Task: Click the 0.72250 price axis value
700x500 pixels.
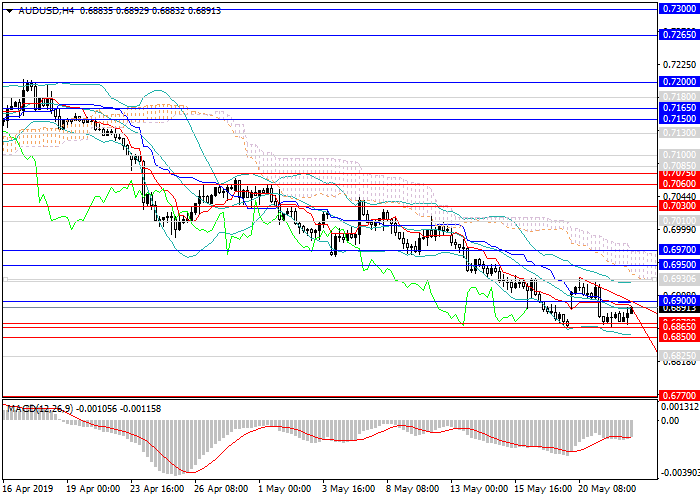Action: [677, 66]
